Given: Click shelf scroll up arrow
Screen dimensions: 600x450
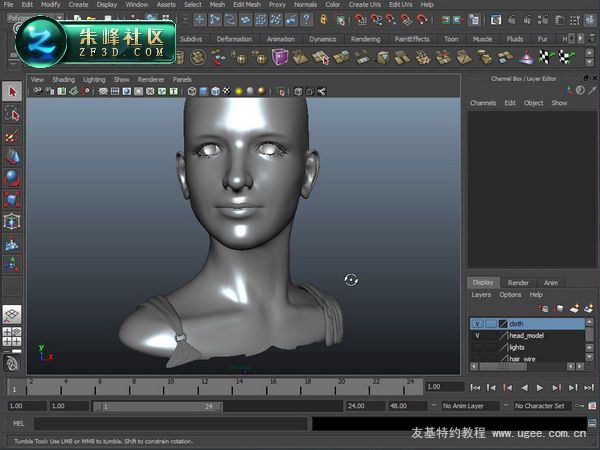Looking at the screenshot, I should 590,53.
